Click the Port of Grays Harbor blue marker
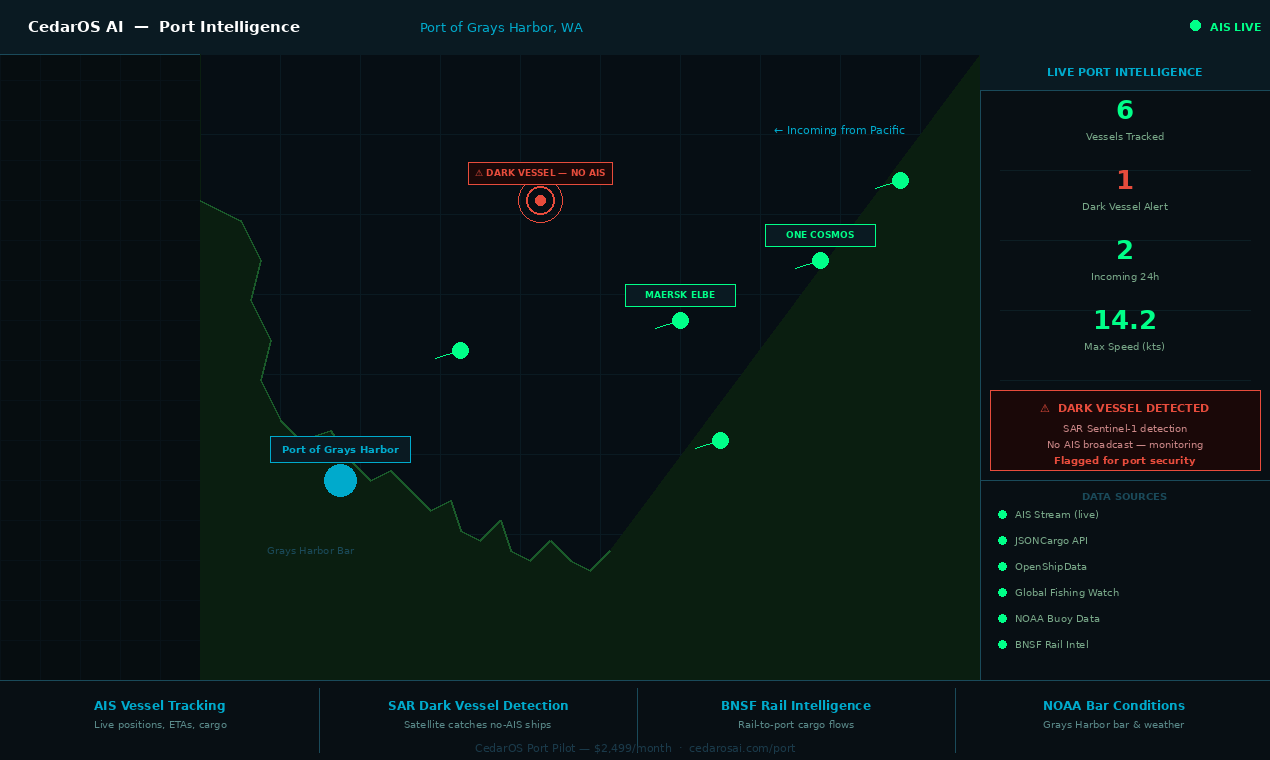This screenshot has width=1270, height=760. pos(340,480)
